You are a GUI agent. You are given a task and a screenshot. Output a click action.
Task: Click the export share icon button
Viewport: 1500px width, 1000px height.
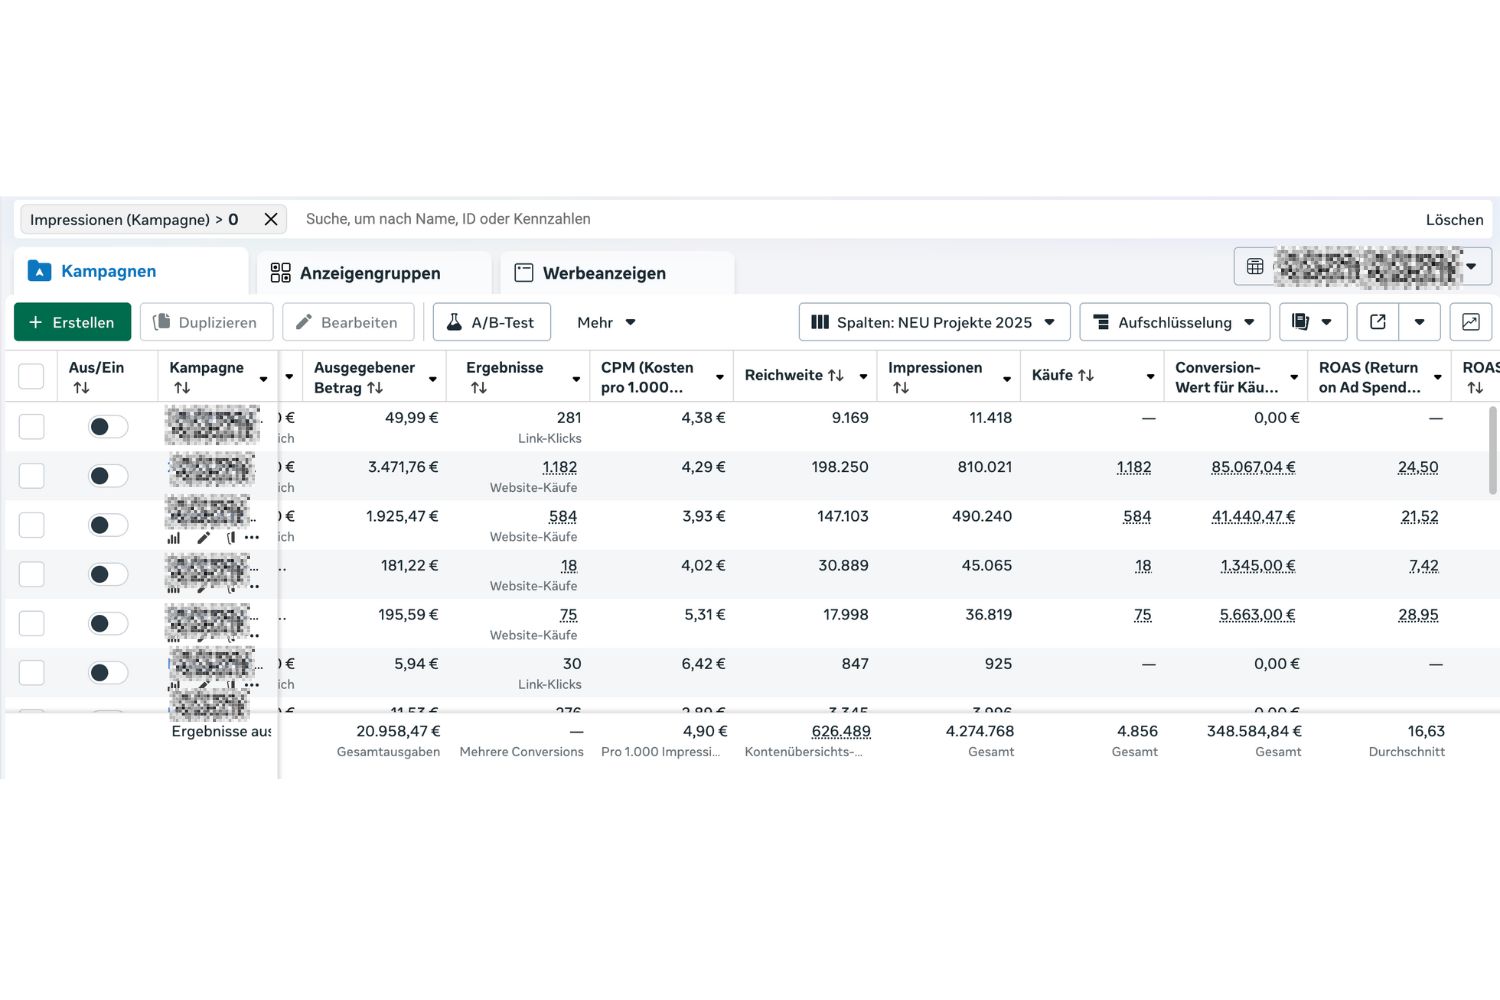click(x=1377, y=322)
